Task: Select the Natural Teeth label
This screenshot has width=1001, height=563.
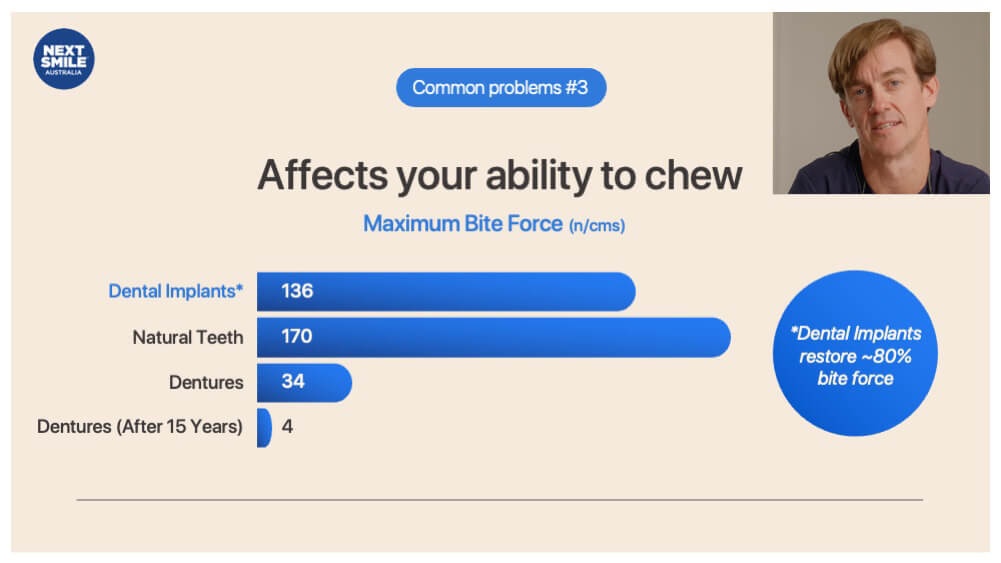Action: pyautogui.click(x=188, y=337)
